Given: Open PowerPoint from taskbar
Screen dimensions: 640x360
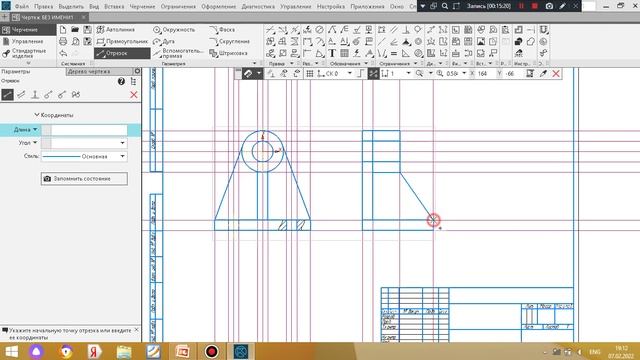Looking at the screenshot, I should coord(182,351).
